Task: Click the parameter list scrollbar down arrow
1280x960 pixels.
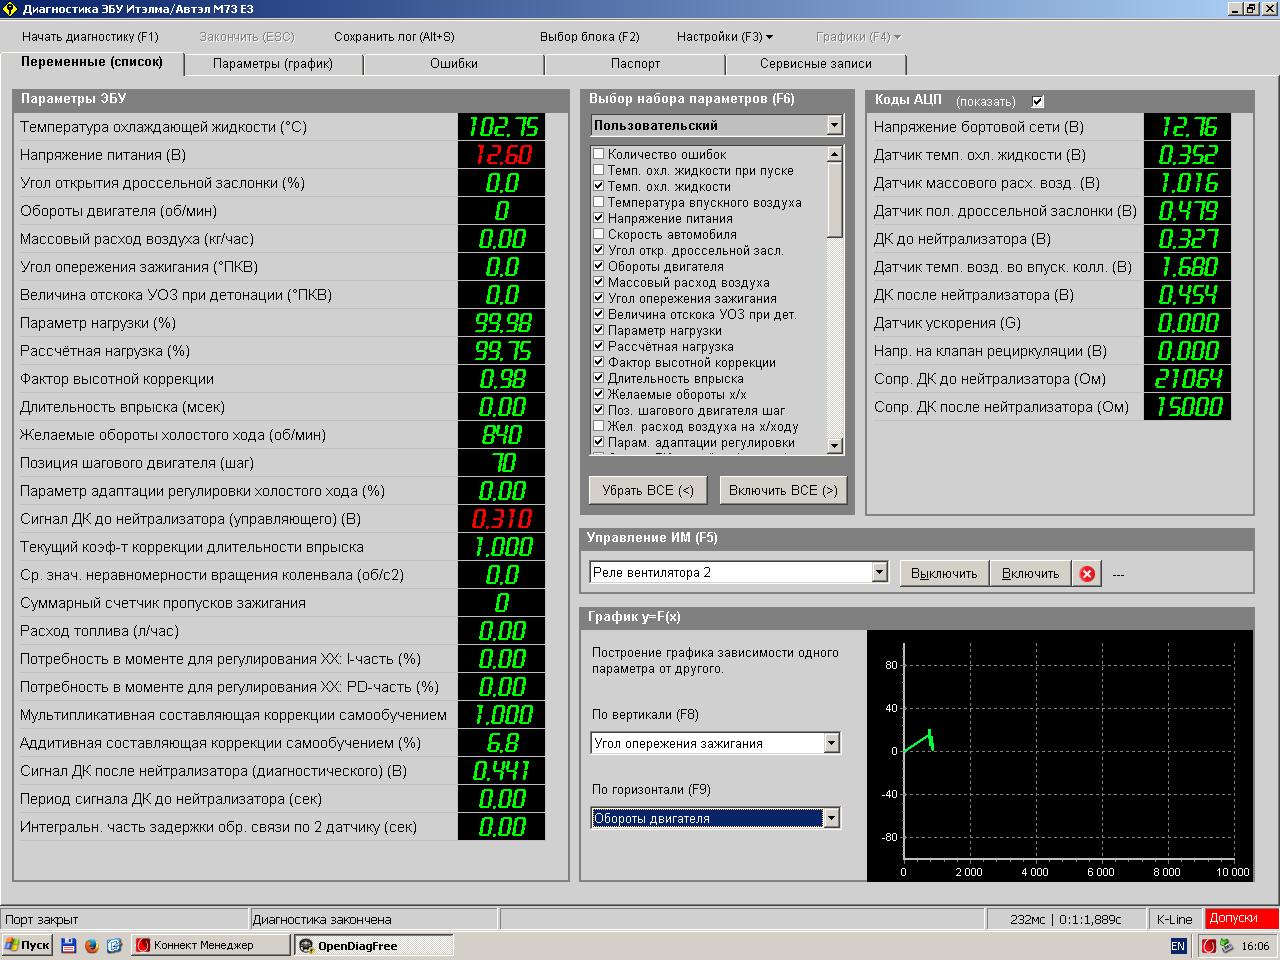Action: click(835, 446)
